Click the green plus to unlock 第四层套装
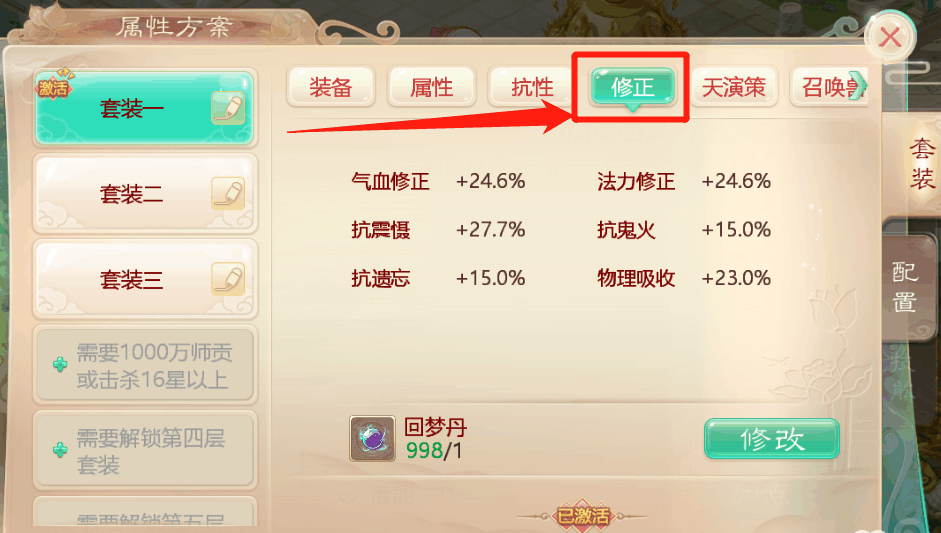This screenshot has width=941, height=533. click(60, 450)
